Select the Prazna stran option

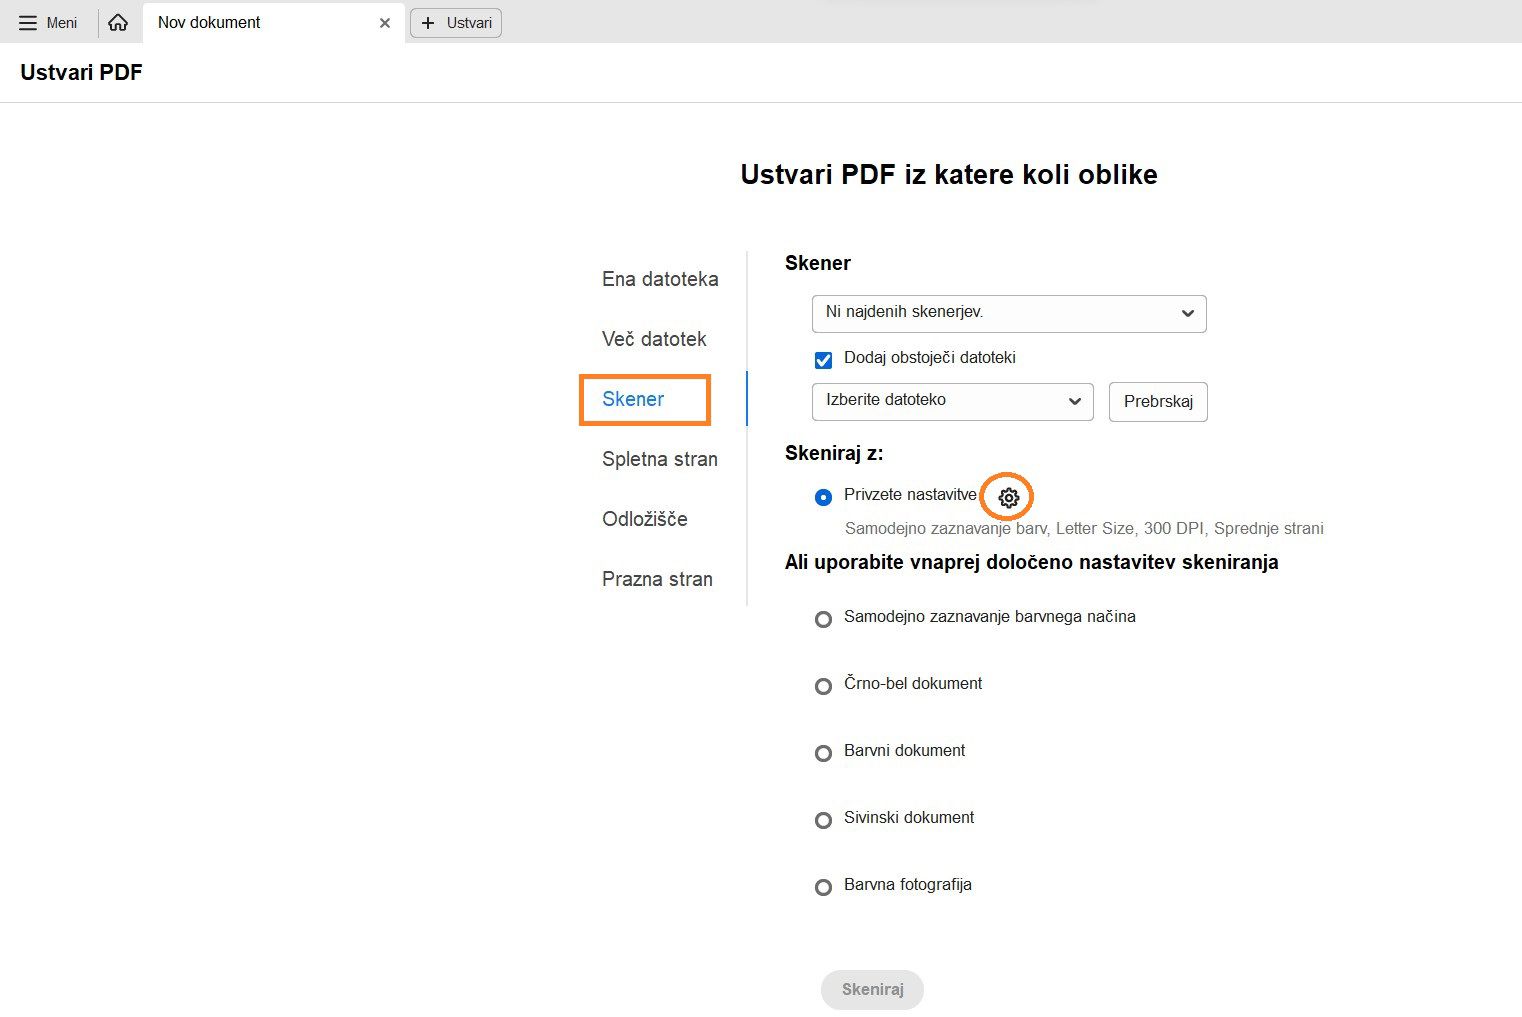[656, 579]
